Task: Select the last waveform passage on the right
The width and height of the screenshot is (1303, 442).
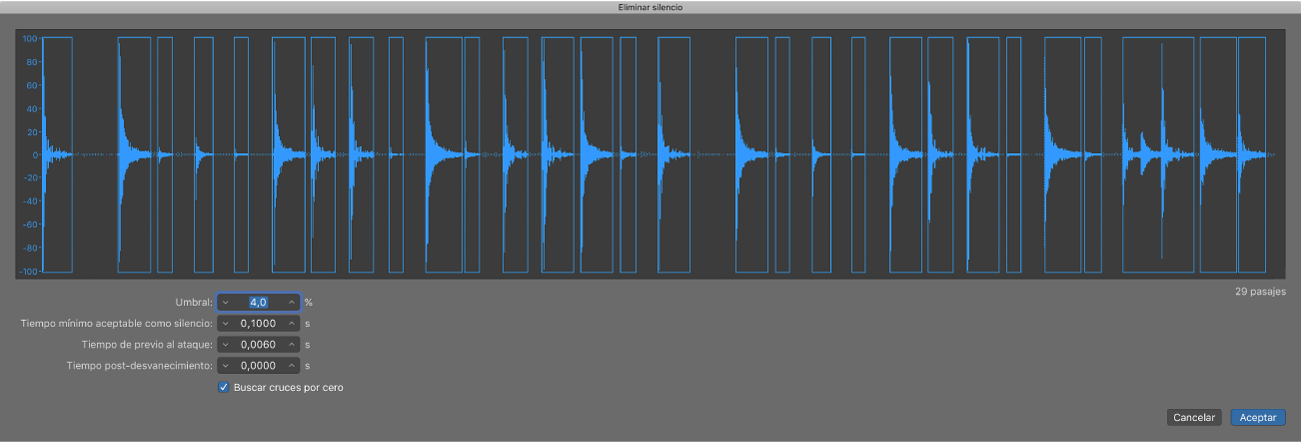Action: 1251,155
